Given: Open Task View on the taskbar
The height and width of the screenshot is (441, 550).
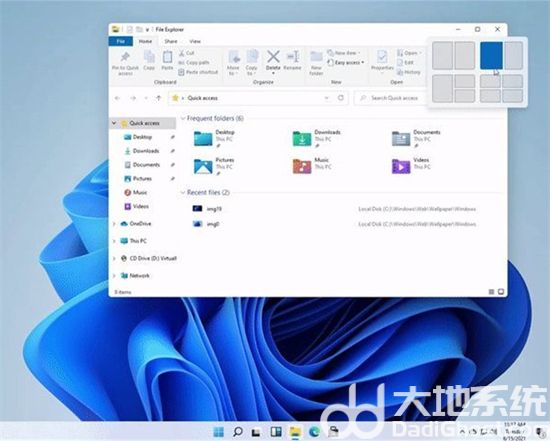Looking at the screenshot, I should point(257,432).
